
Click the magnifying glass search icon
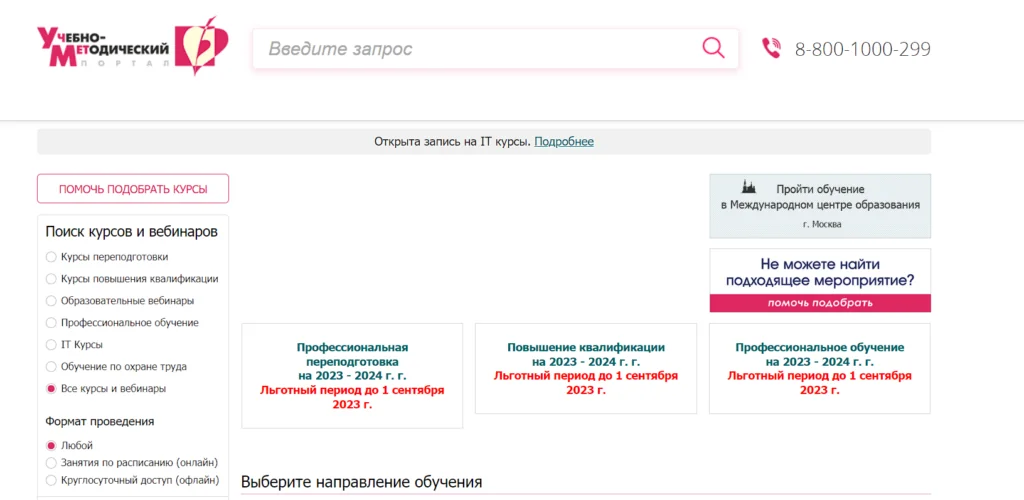713,48
